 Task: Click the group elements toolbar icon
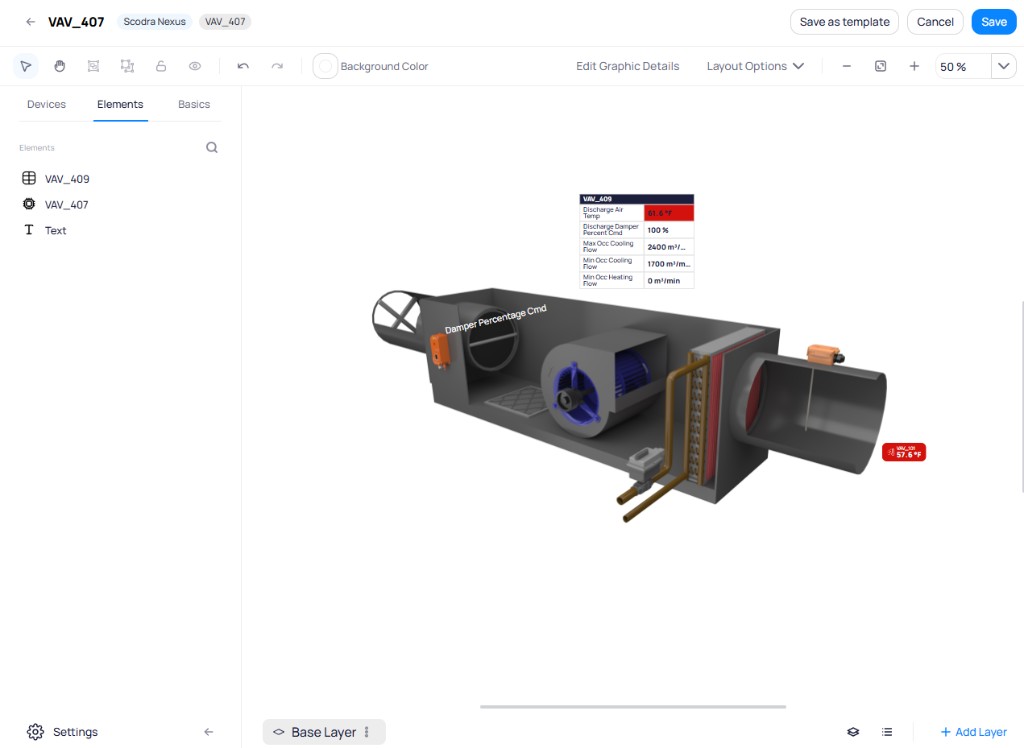point(93,66)
